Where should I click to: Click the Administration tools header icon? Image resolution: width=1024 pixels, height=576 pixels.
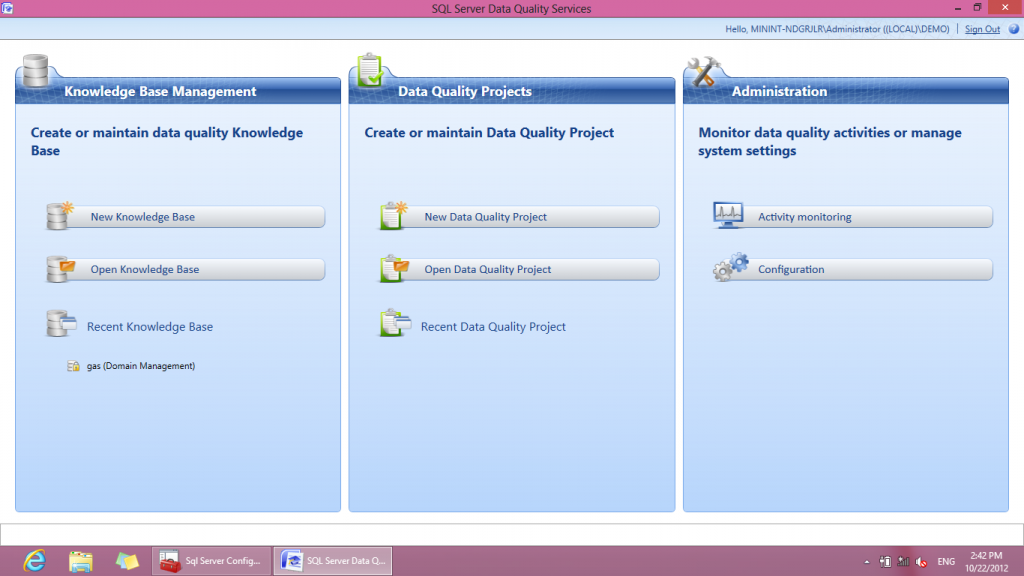pyautogui.click(x=703, y=71)
